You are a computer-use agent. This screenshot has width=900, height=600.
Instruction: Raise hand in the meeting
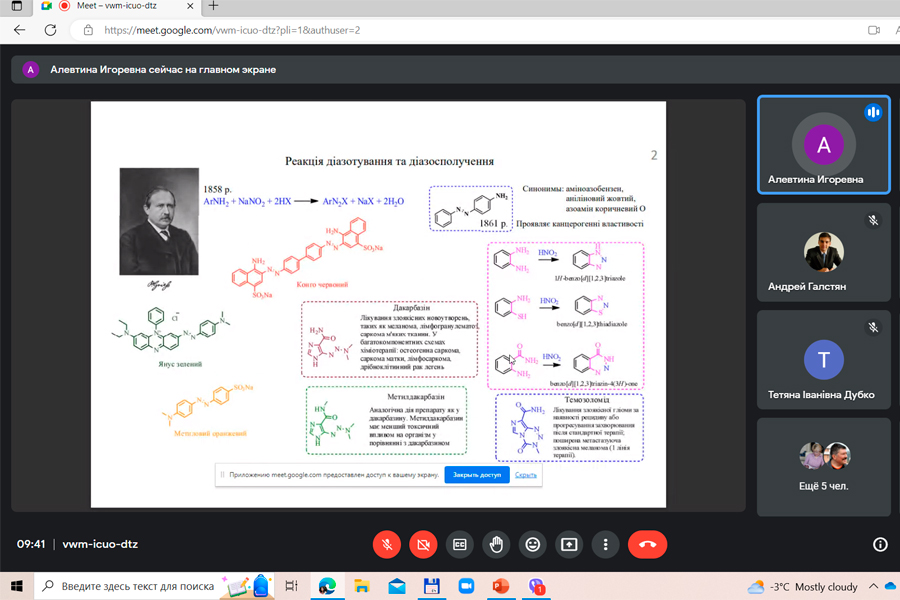click(496, 544)
